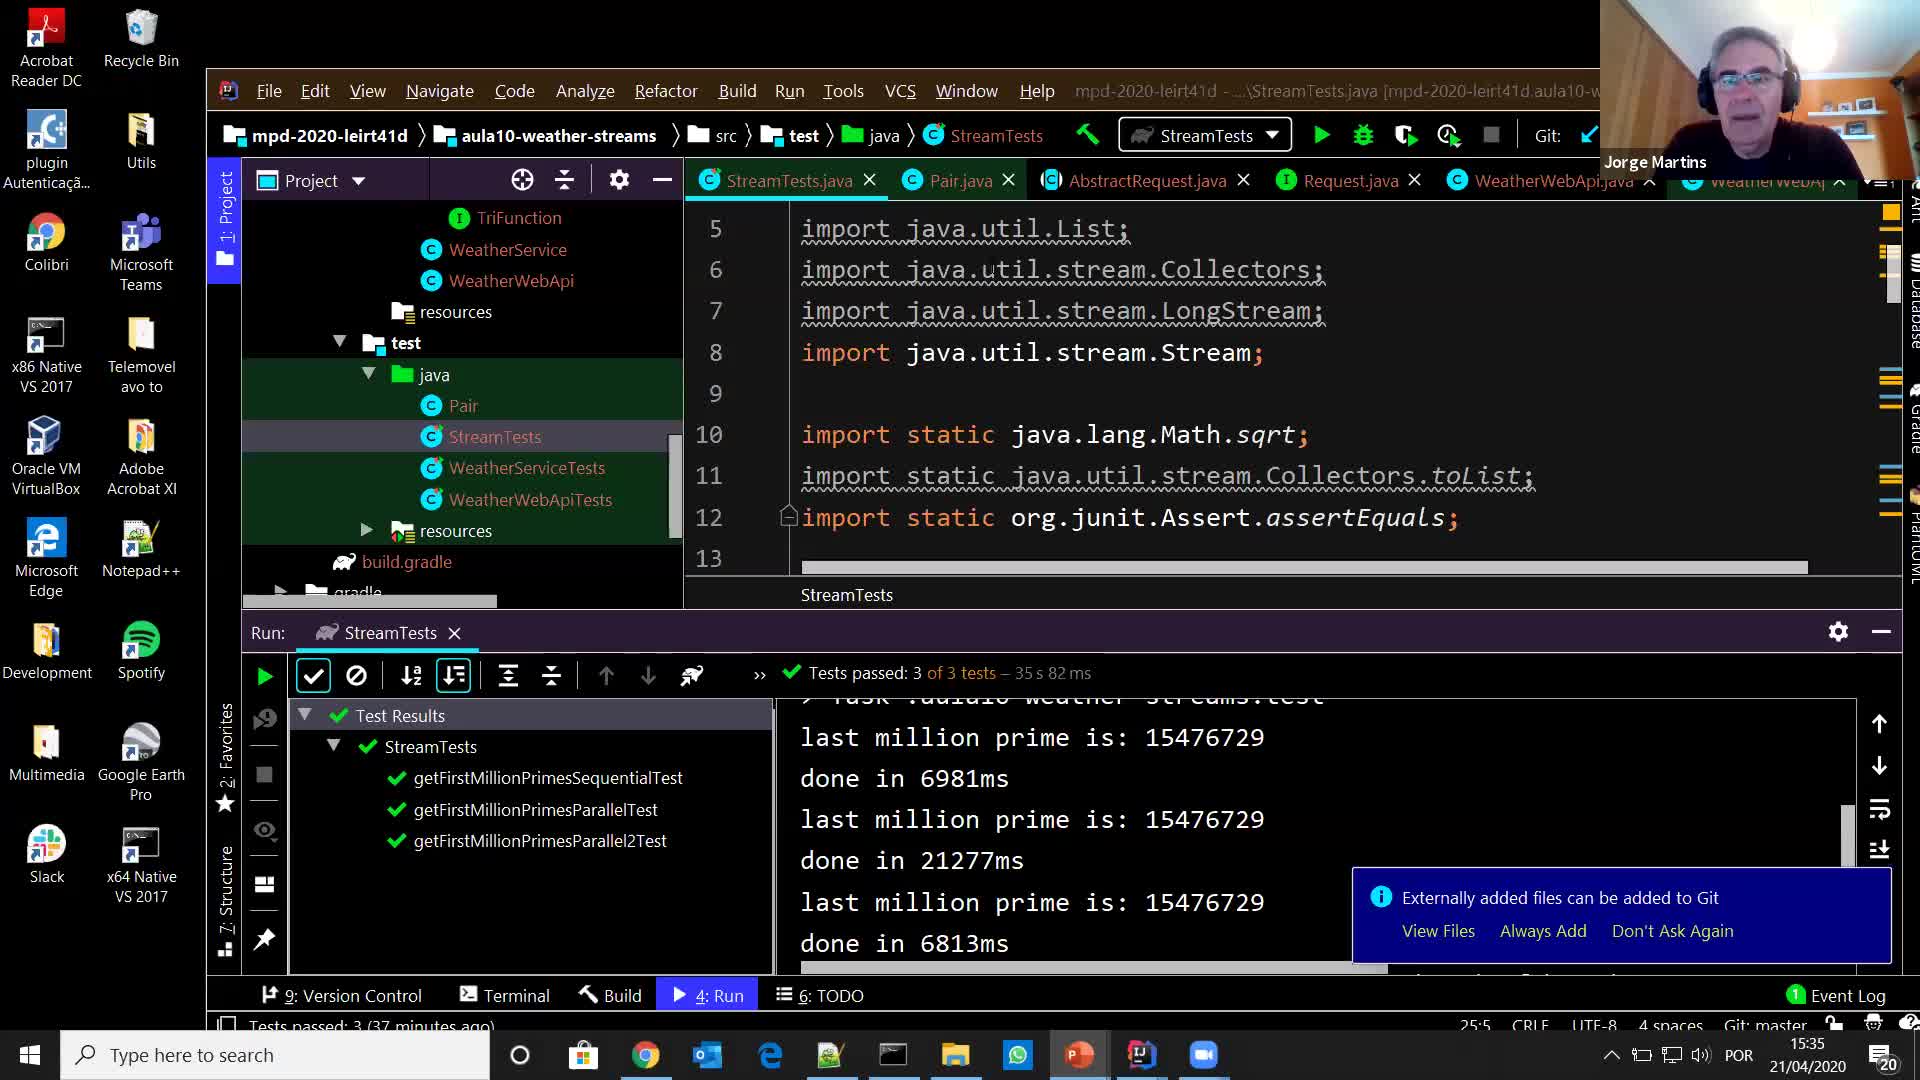The image size is (1920, 1080).
Task: Collapse all test results icon
Action: 551,676
